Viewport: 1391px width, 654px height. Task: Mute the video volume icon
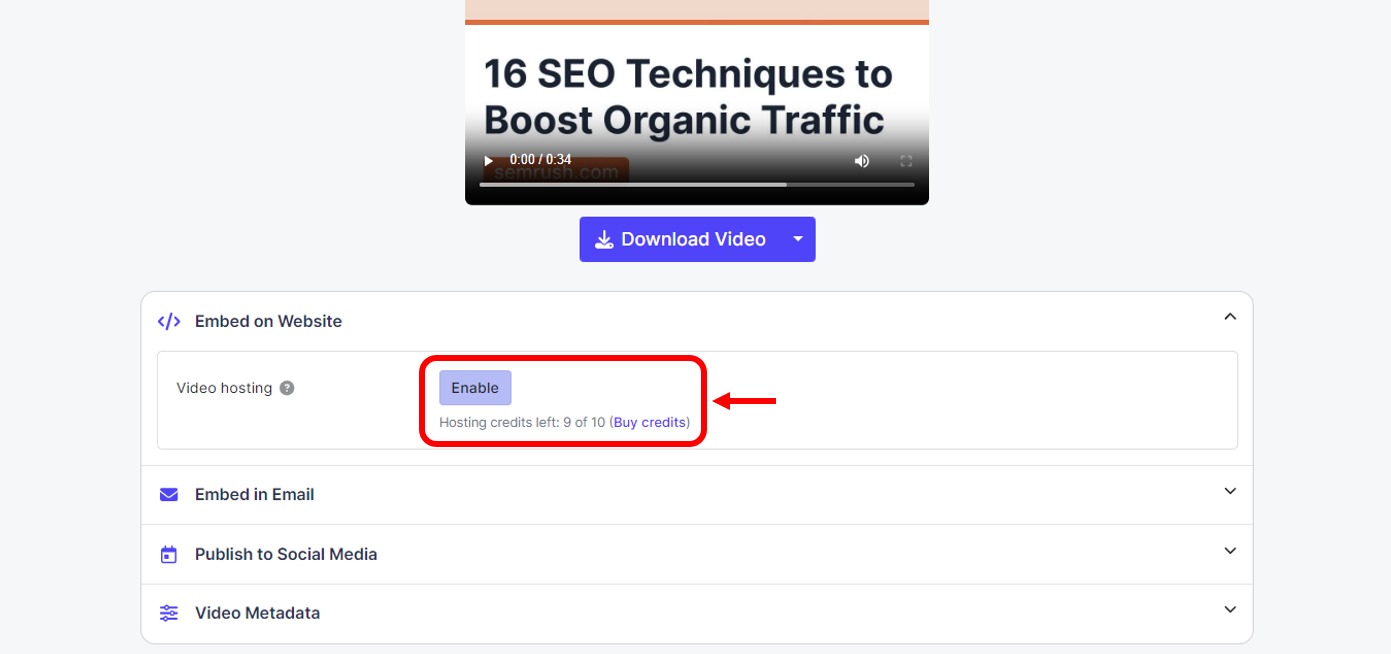pos(861,160)
